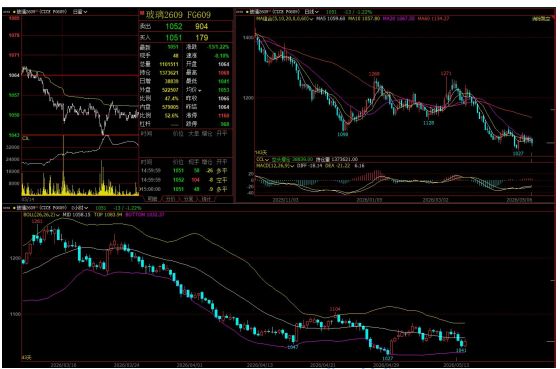Viewport: 560px width, 369px height.
Task: Switch to the 统计 tab below the trade list
Action: tap(207, 199)
